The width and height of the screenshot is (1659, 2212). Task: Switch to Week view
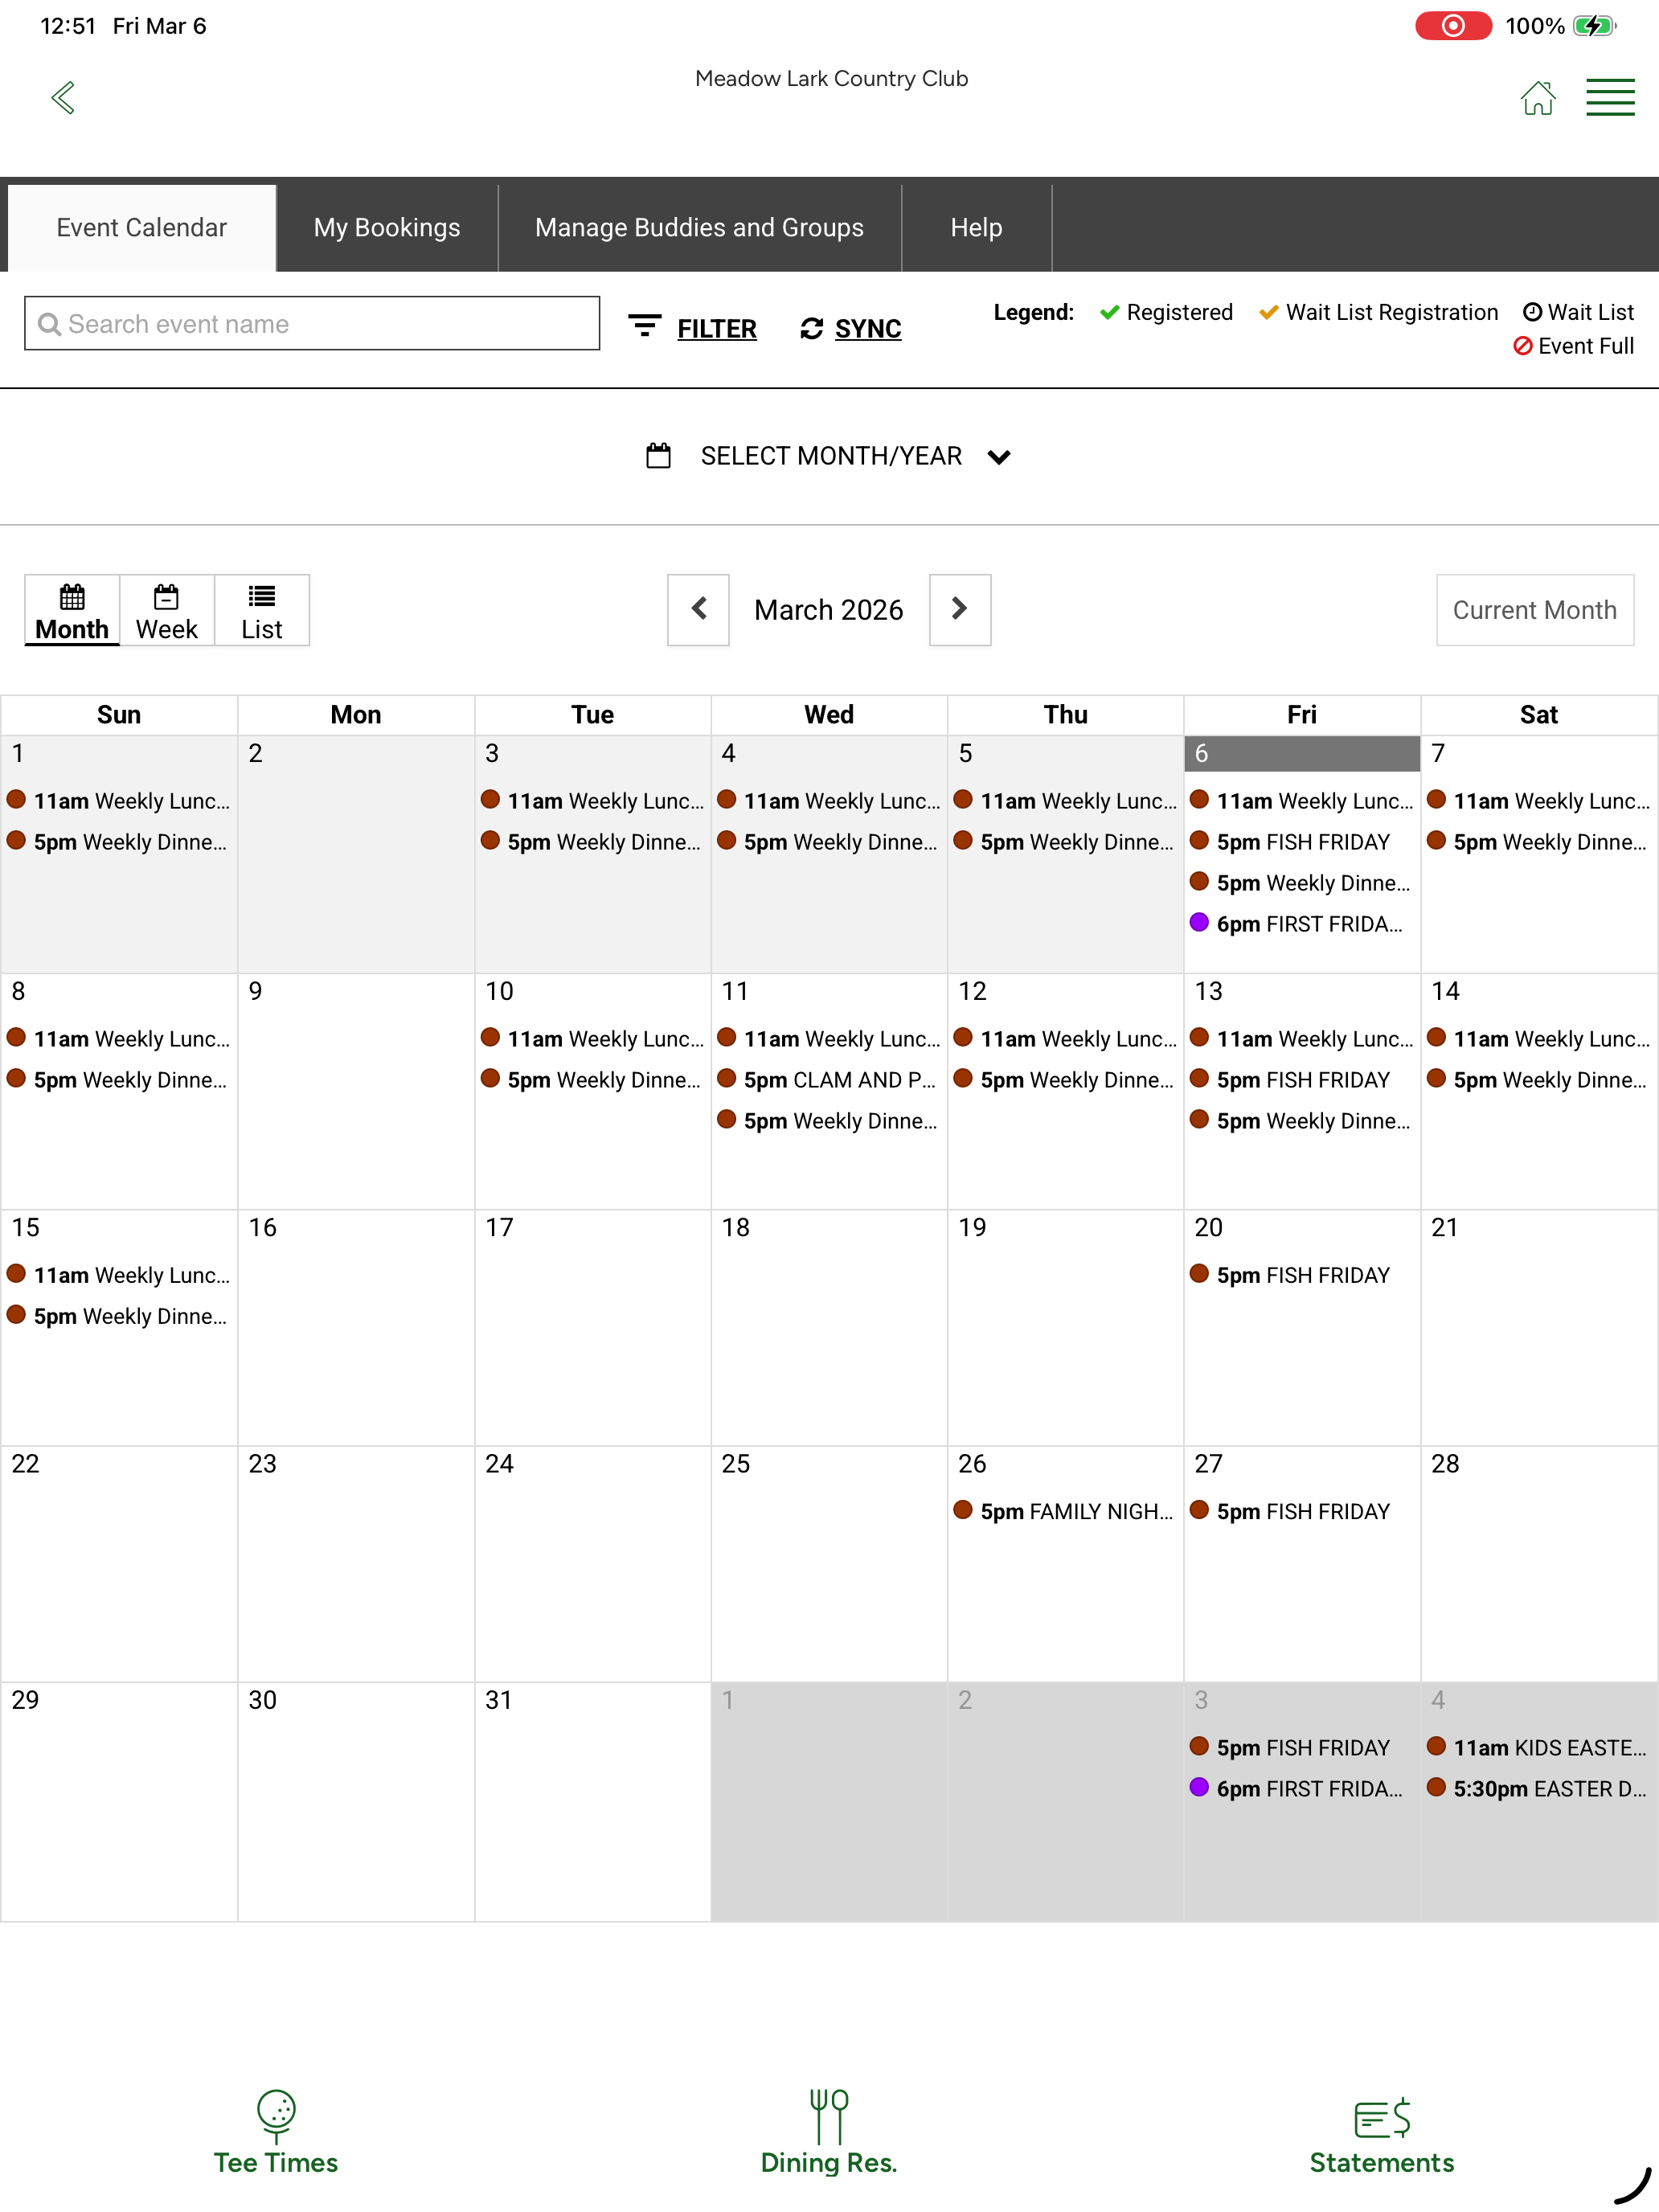click(167, 611)
